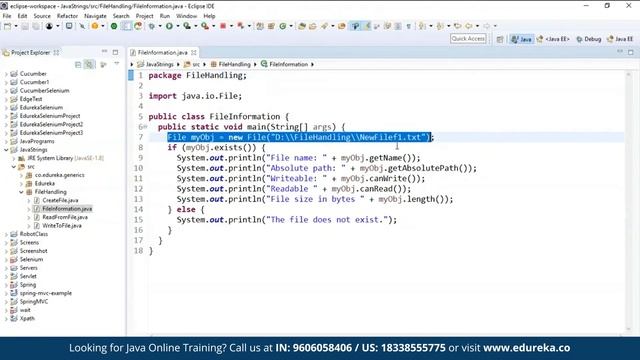Screen dimensions: 640x360
Task: Select CreateFile.java in Project Explorer
Action: pos(60,200)
